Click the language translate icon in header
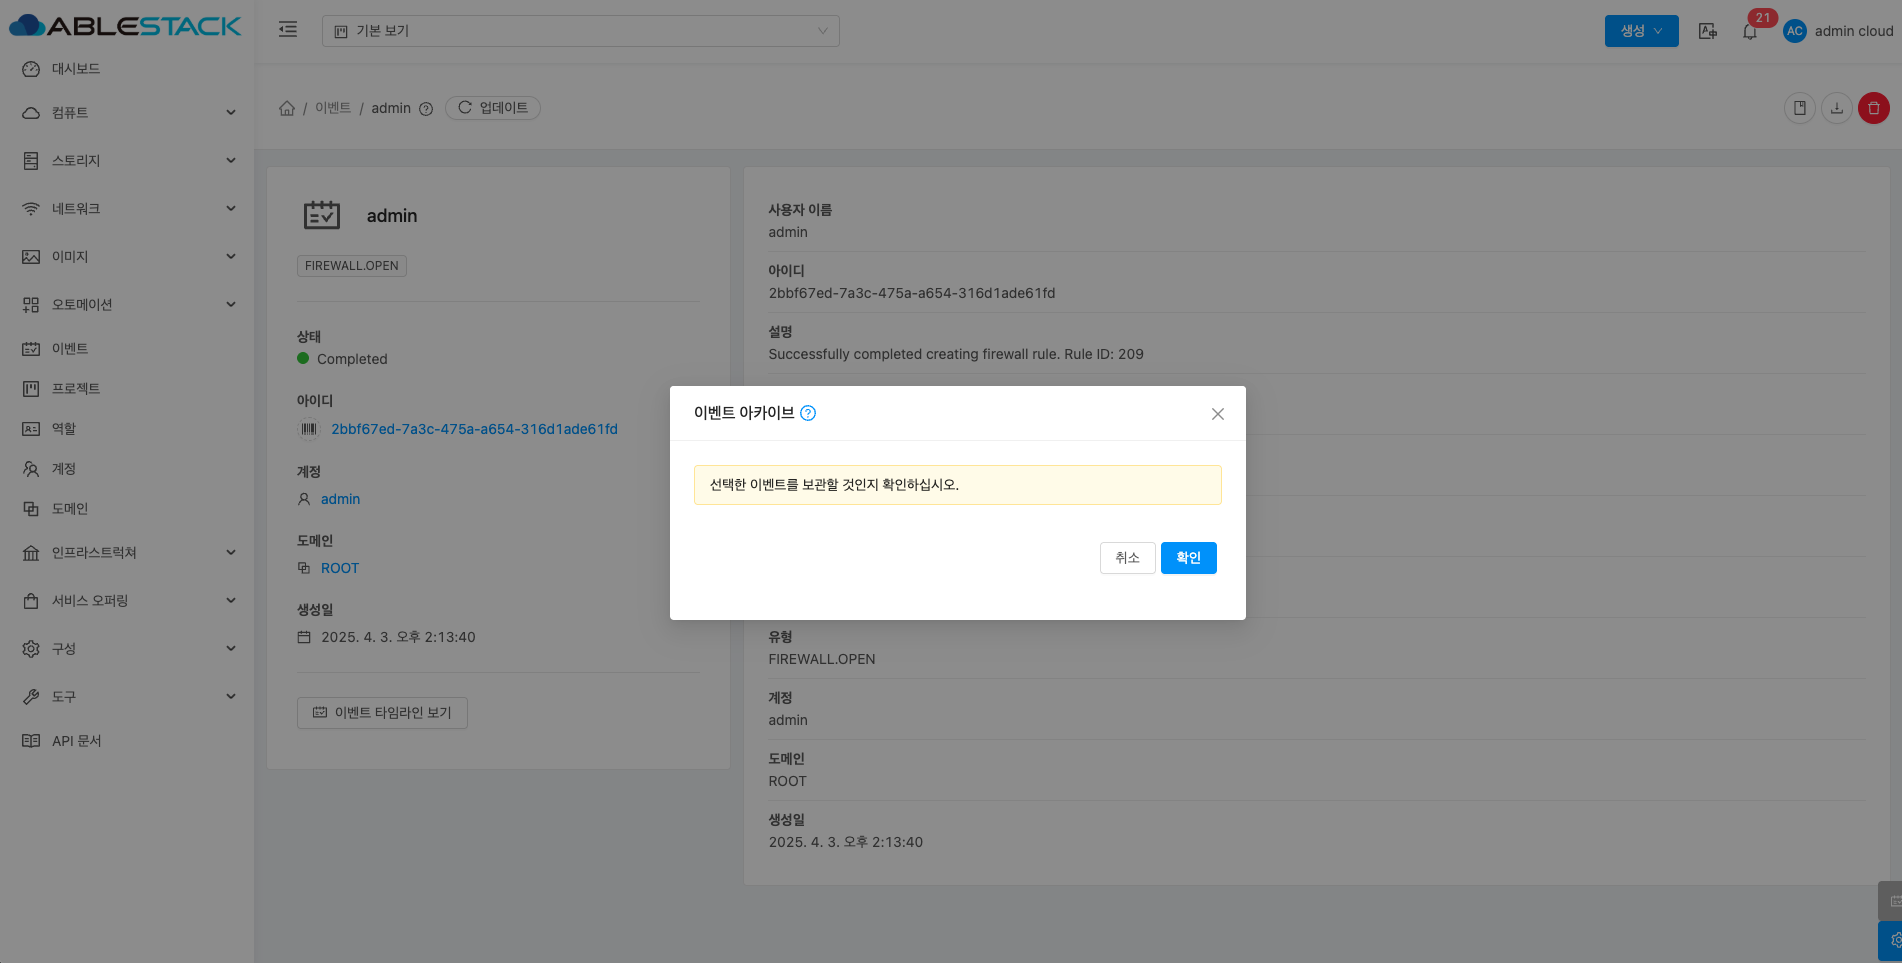Image resolution: width=1902 pixels, height=963 pixels. point(1707,31)
